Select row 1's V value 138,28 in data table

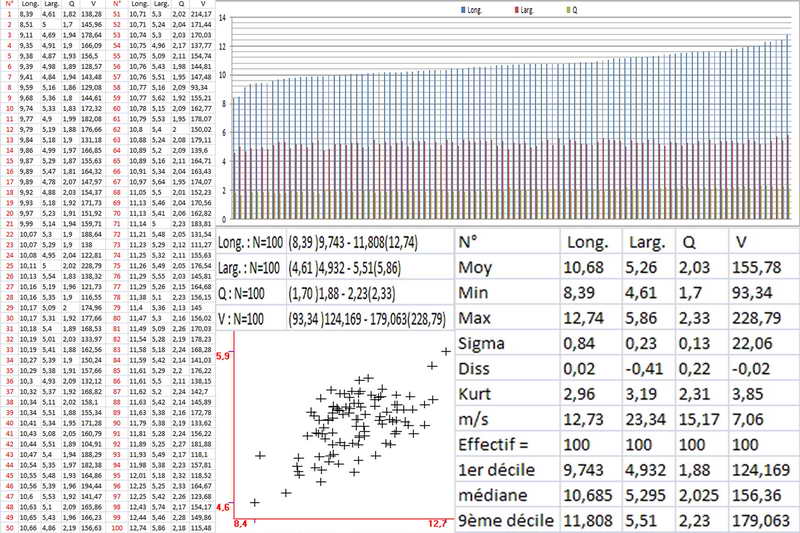pyautogui.click(x=91, y=14)
